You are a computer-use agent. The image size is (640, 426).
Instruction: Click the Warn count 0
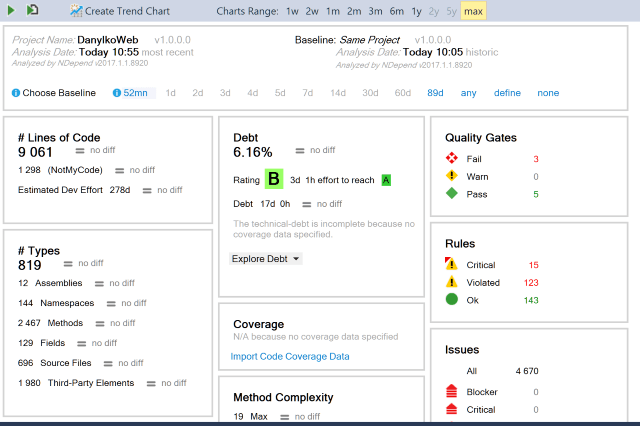(x=536, y=177)
